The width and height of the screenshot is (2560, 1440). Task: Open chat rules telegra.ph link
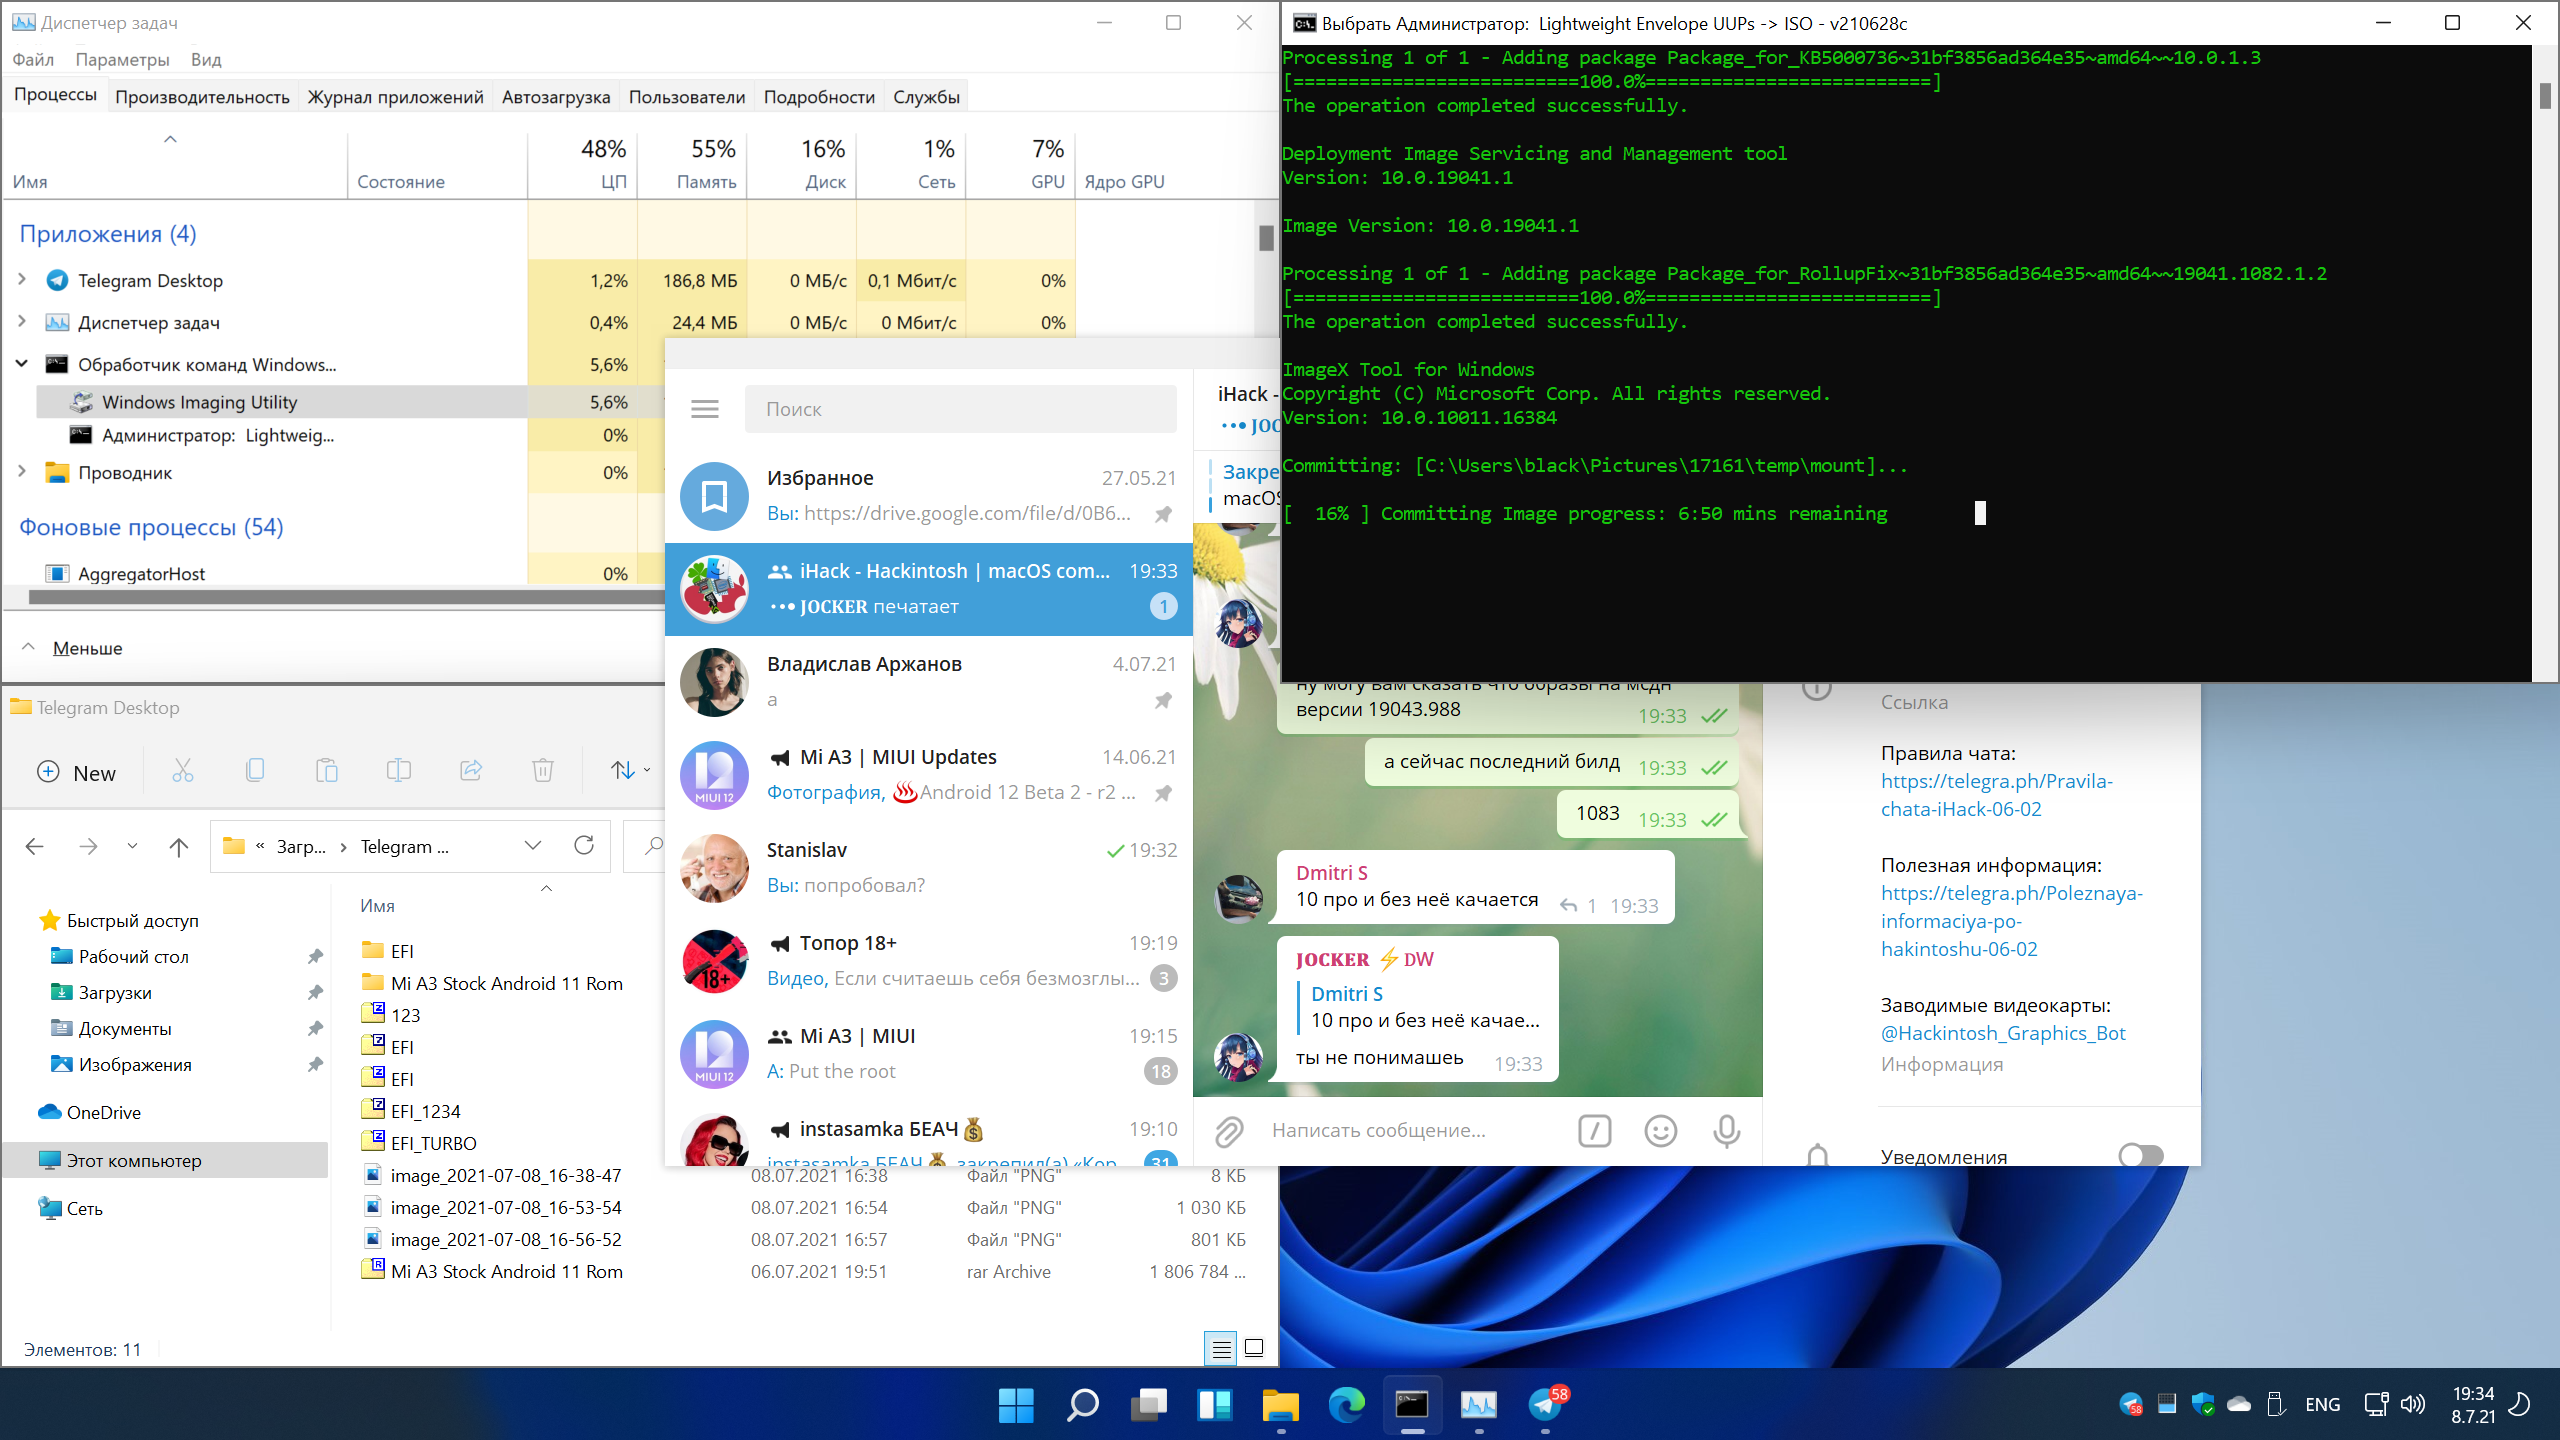[x=1996, y=795]
